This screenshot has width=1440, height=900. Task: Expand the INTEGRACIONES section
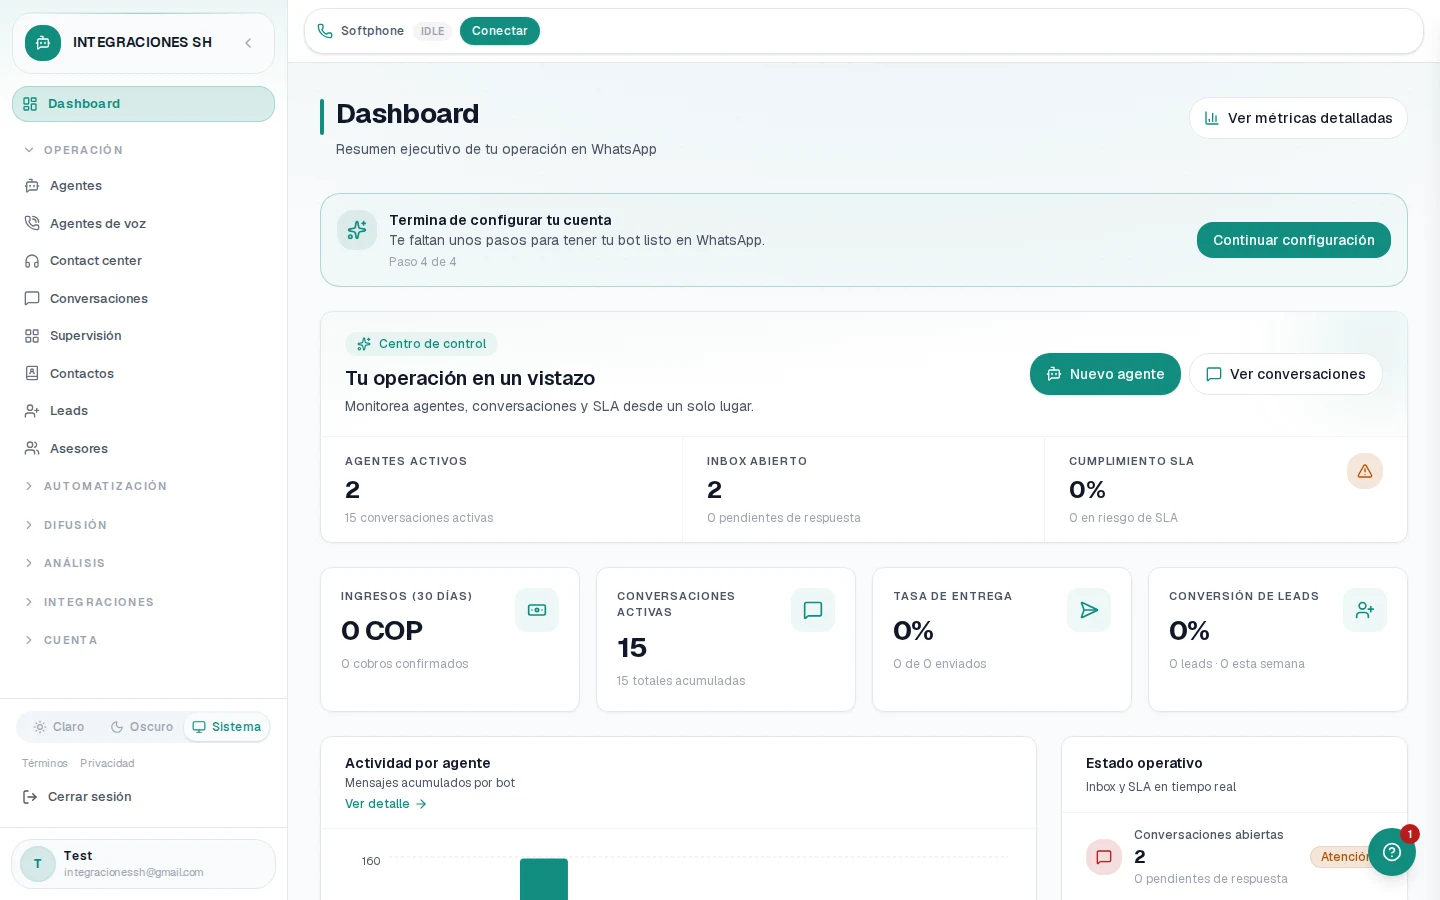tap(89, 602)
